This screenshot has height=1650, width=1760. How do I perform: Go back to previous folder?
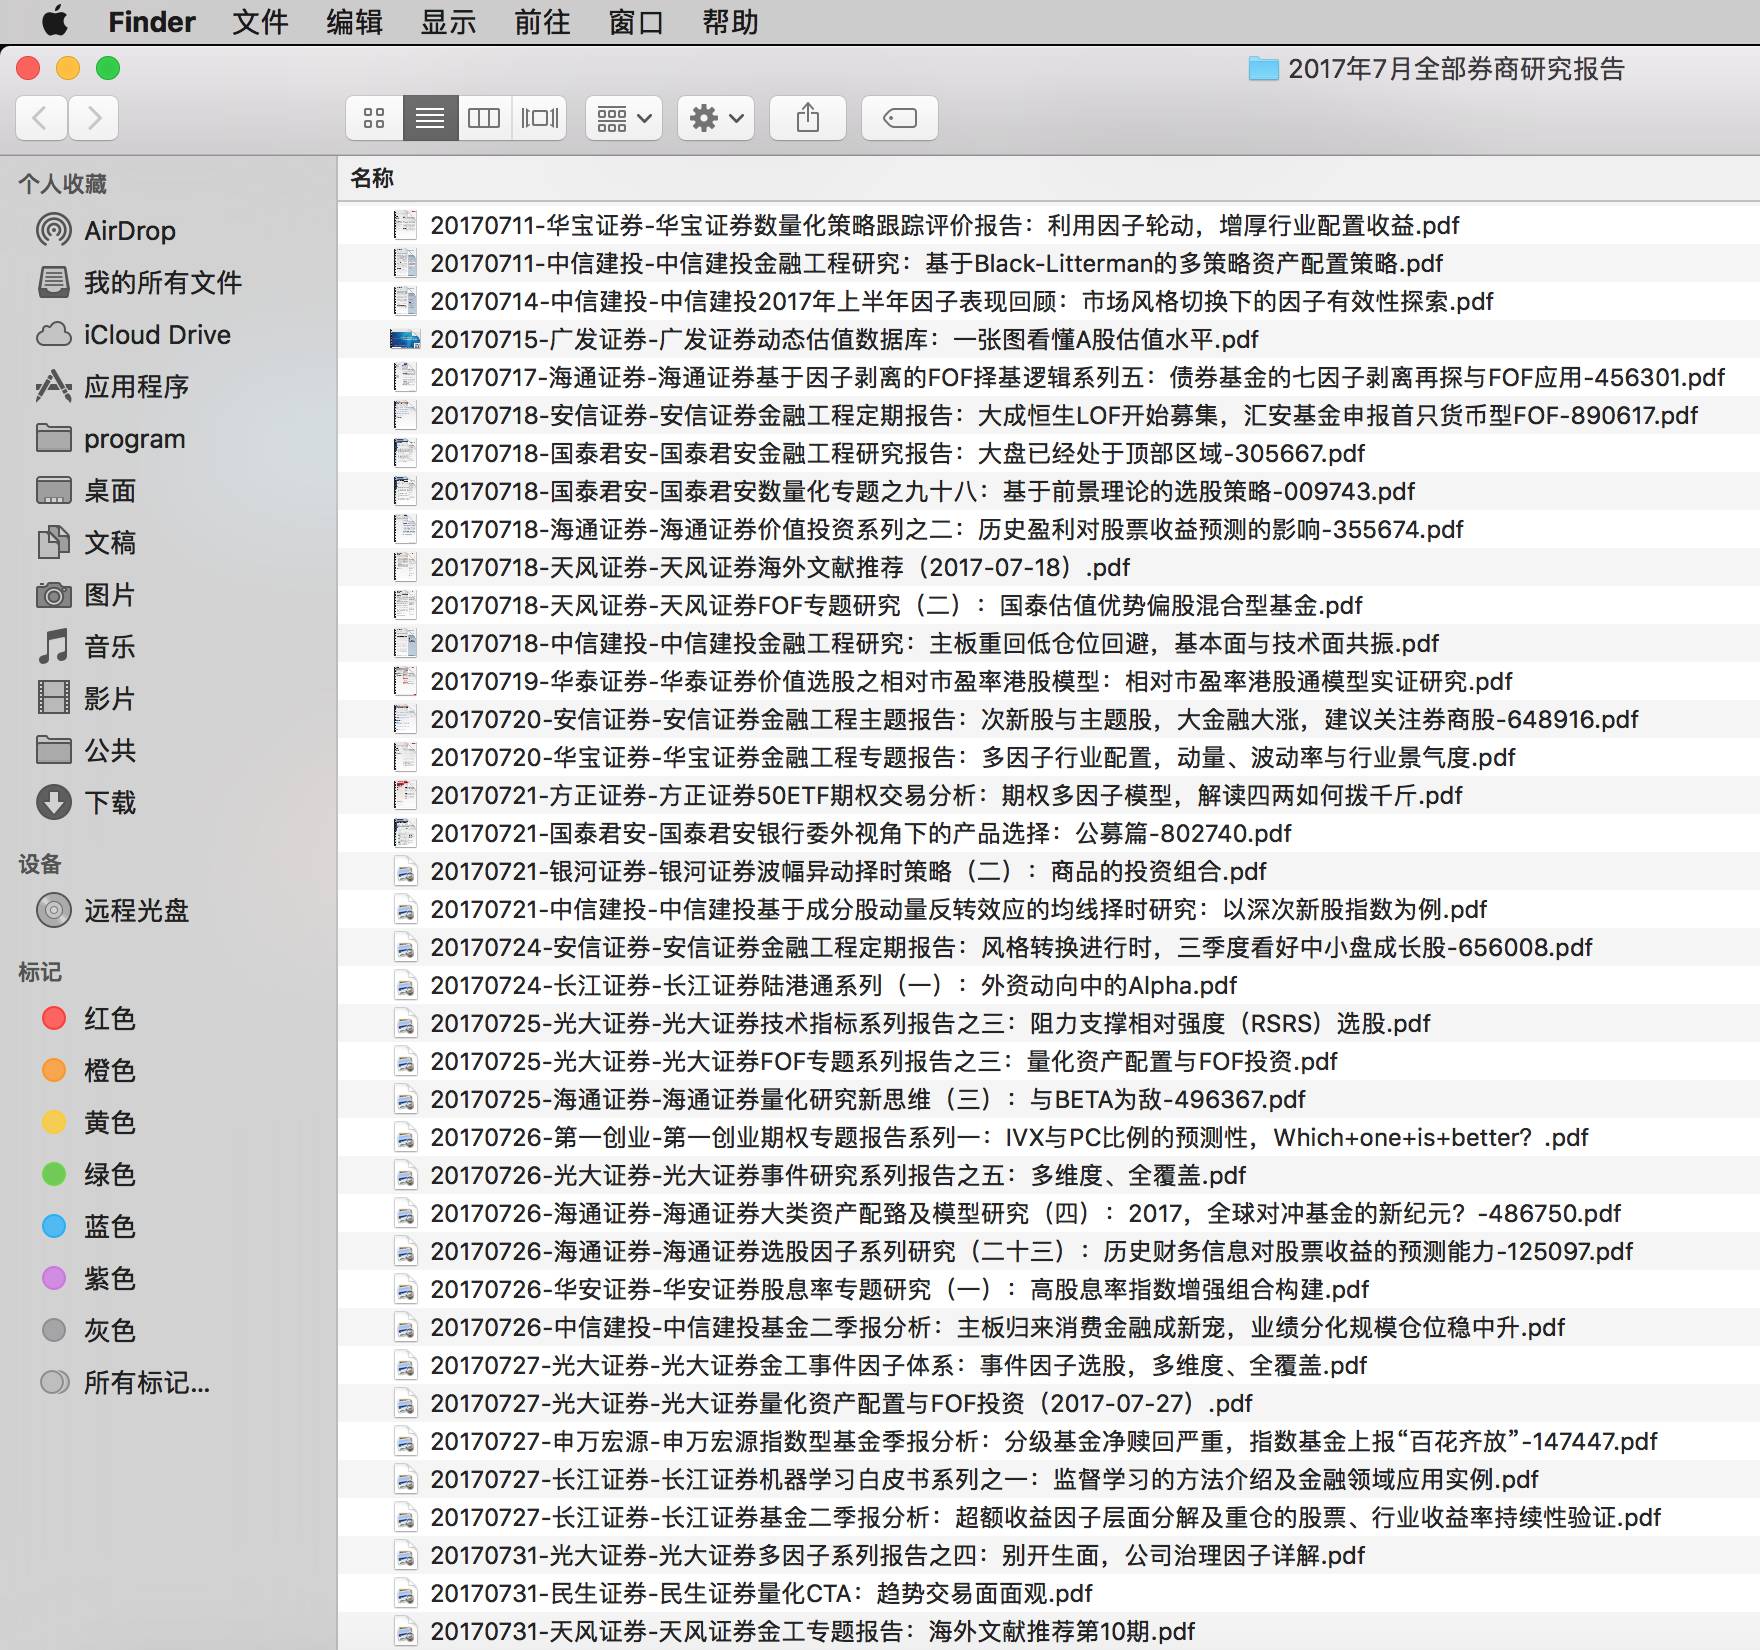pyautogui.click(x=41, y=118)
